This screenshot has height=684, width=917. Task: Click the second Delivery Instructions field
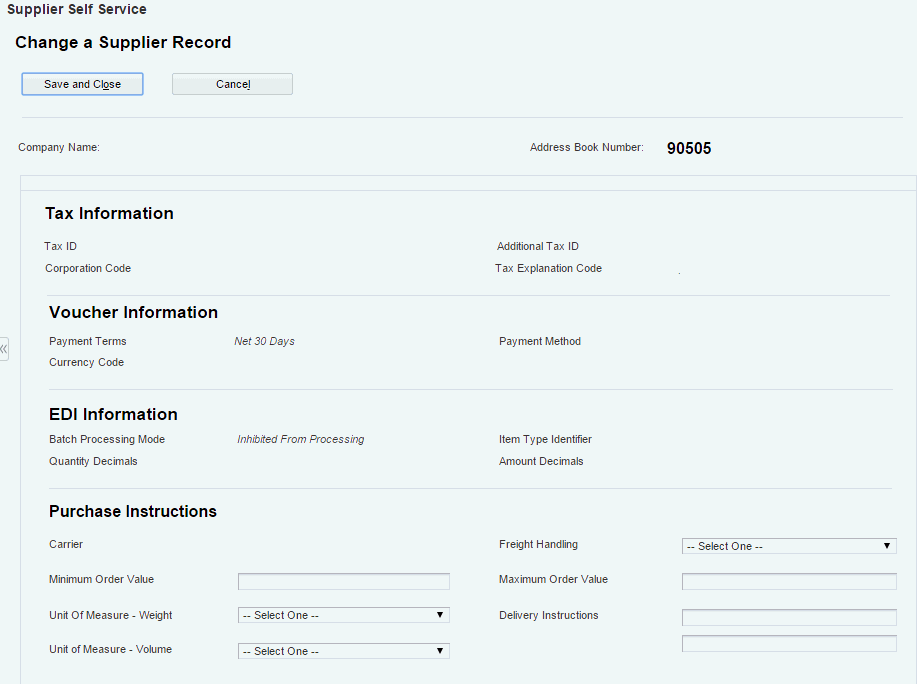coord(789,643)
